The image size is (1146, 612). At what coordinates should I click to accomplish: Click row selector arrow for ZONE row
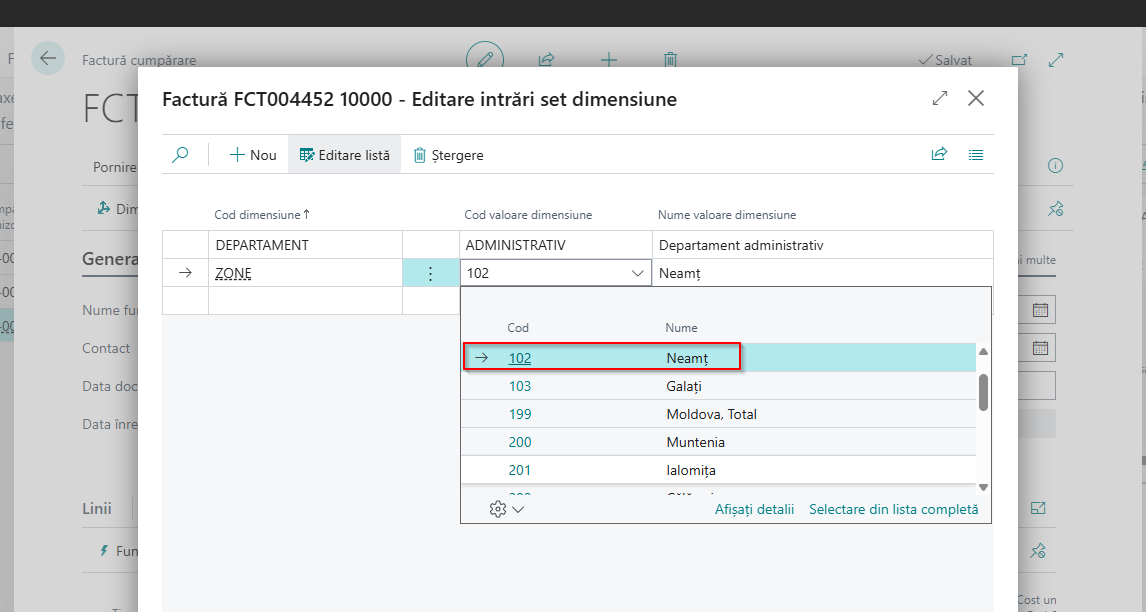pyautogui.click(x=186, y=273)
